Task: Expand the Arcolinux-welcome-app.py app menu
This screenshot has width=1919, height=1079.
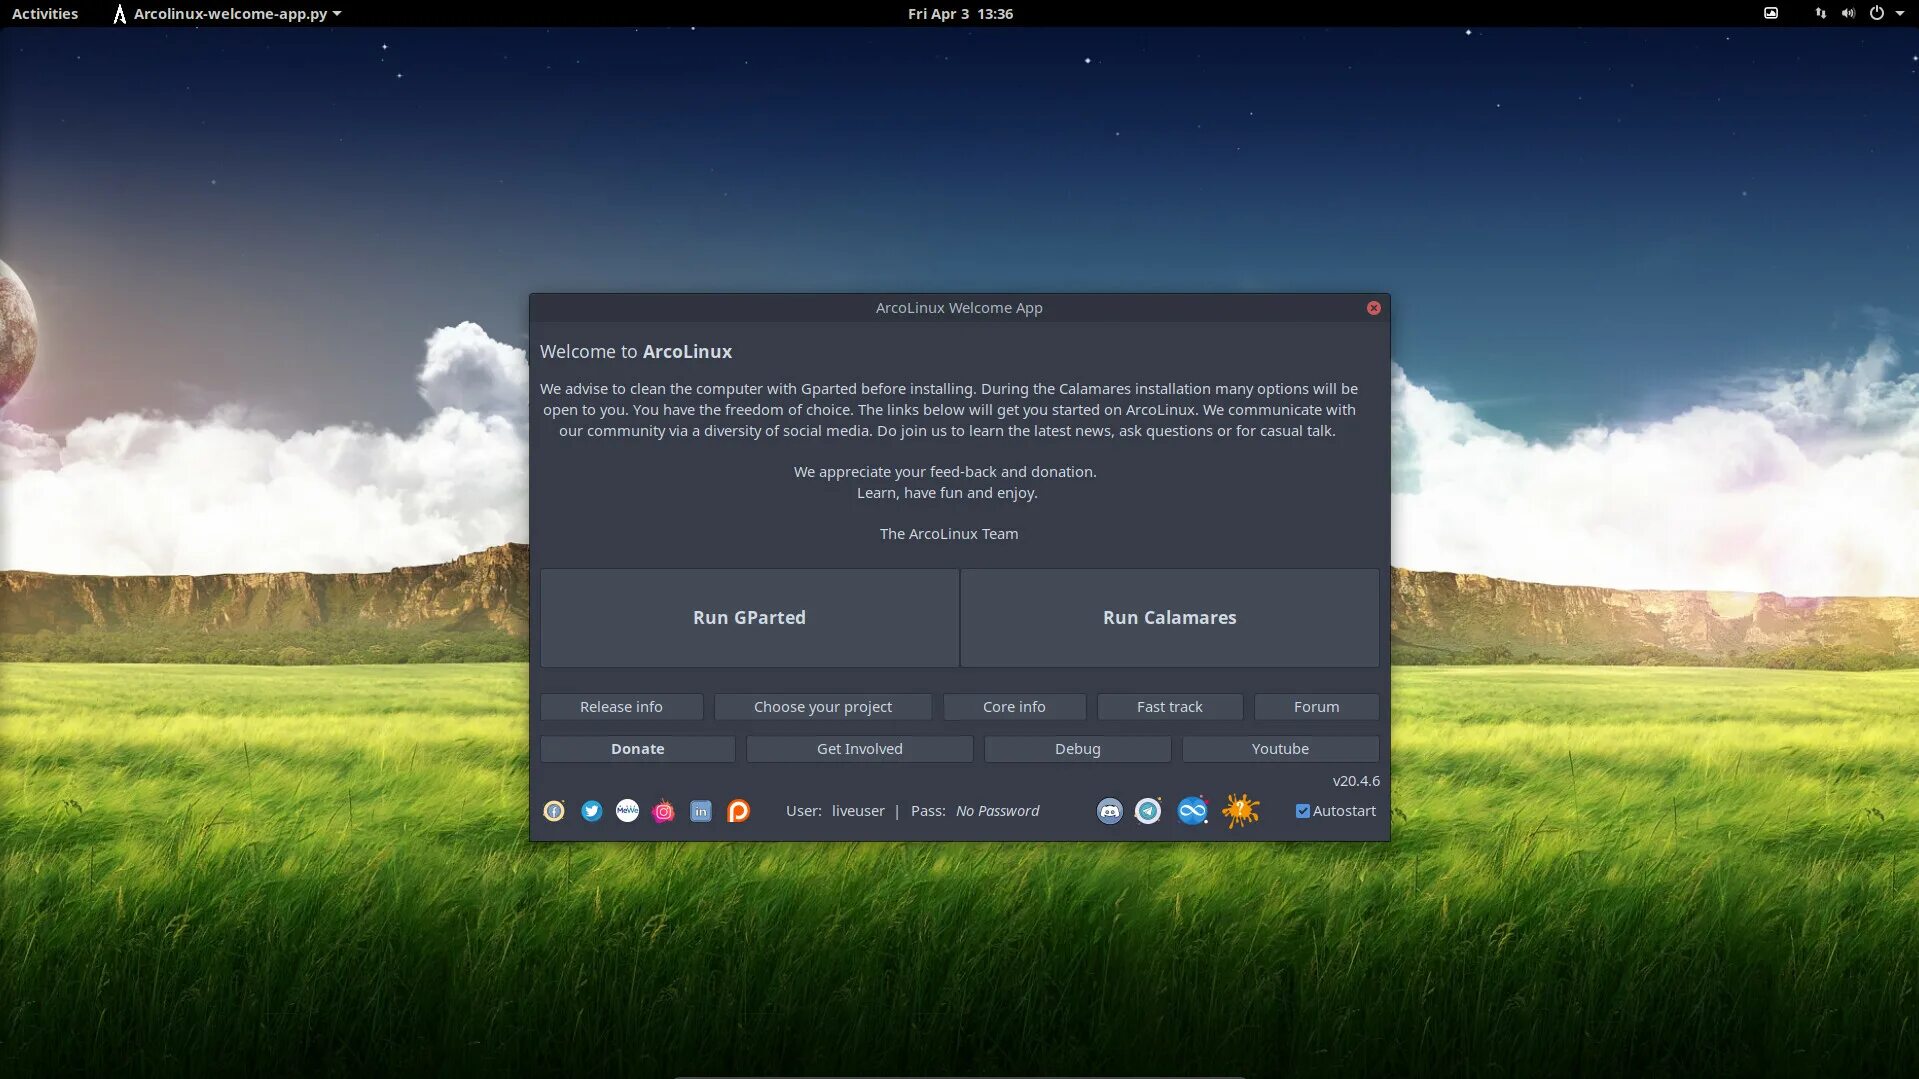Action: [x=228, y=14]
